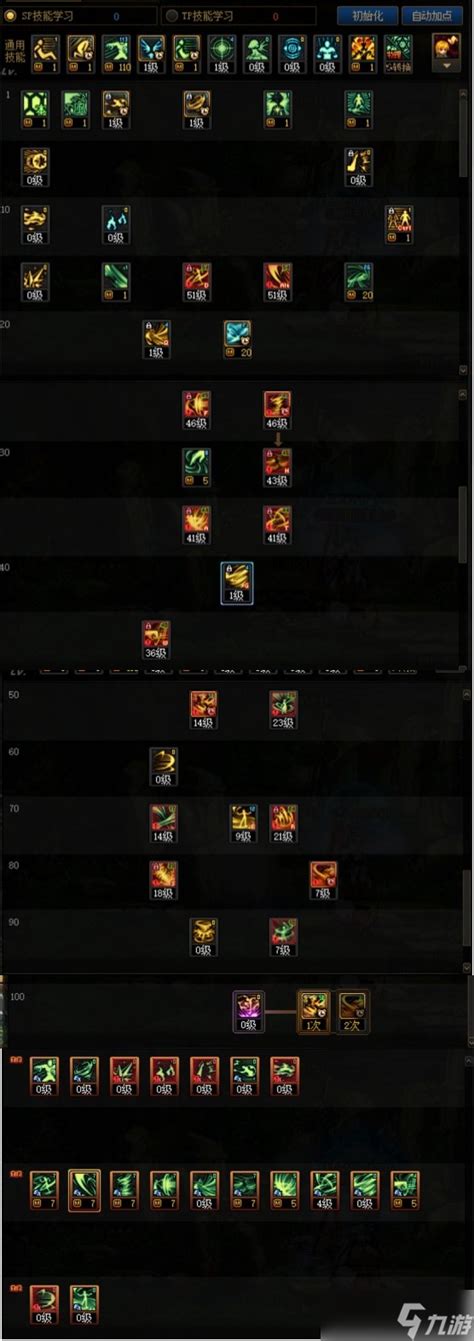Click the 110 skill in general skills row
Viewport: 474px width, 1341px height.
117,53
